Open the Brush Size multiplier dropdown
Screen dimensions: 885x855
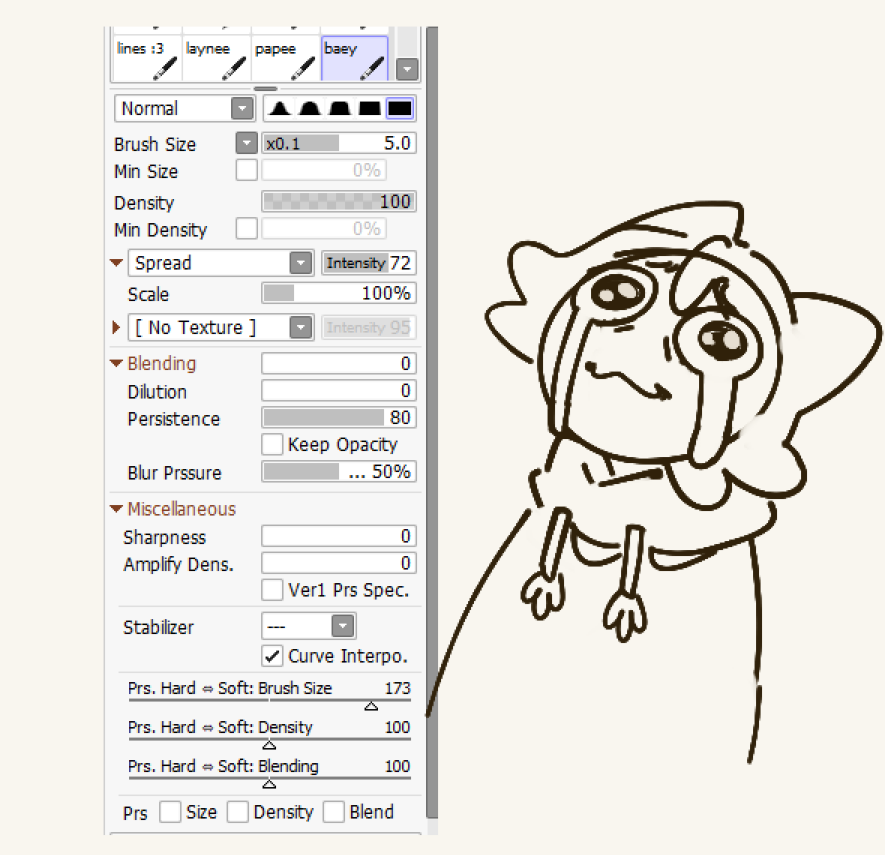coord(247,143)
